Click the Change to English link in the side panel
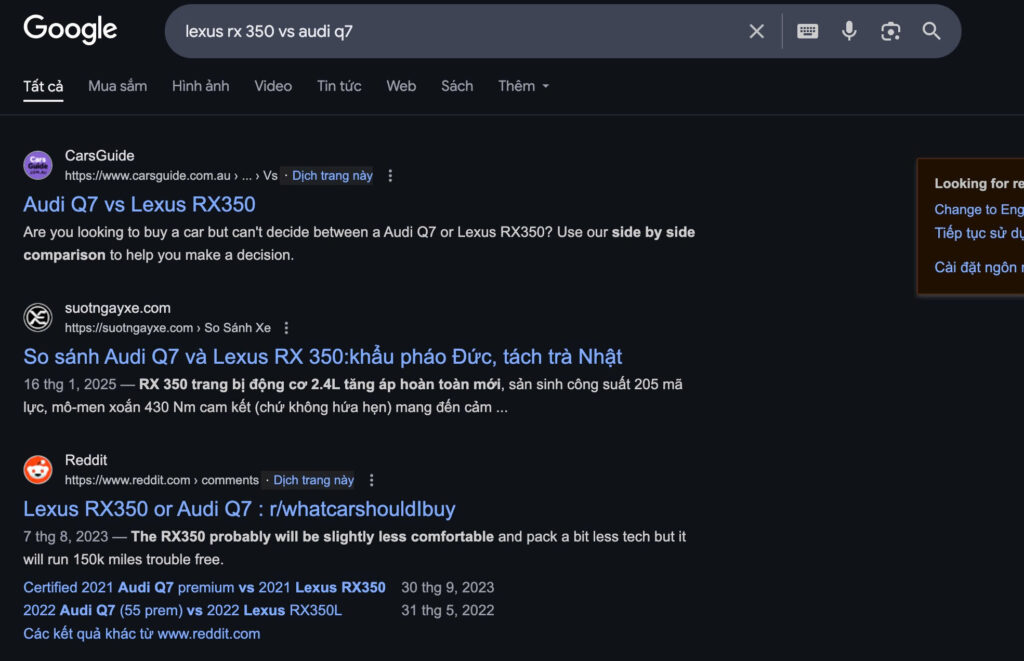 (x=978, y=210)
